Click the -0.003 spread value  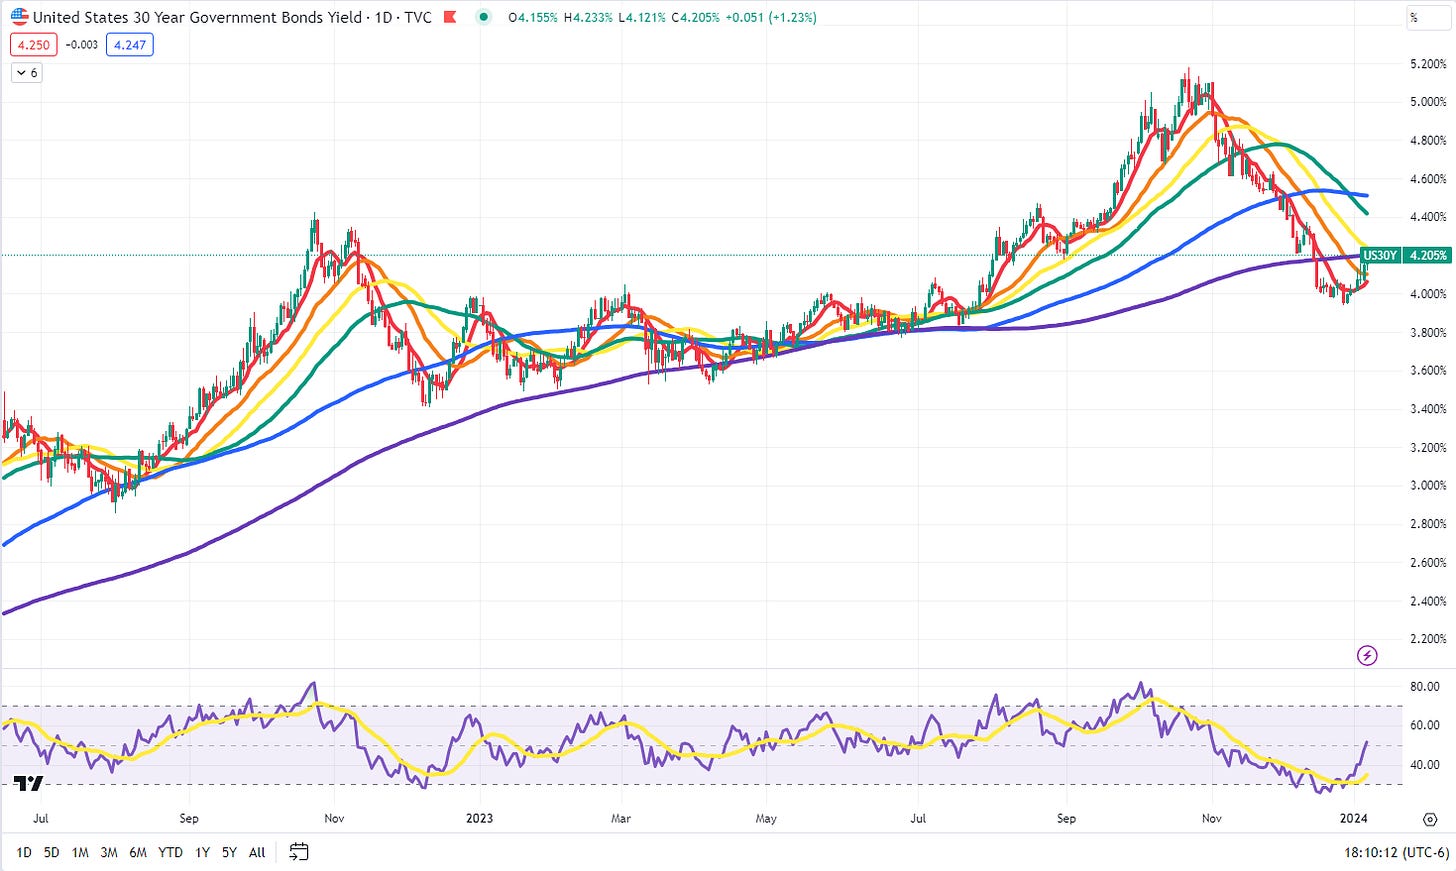(x=82, y=45)
